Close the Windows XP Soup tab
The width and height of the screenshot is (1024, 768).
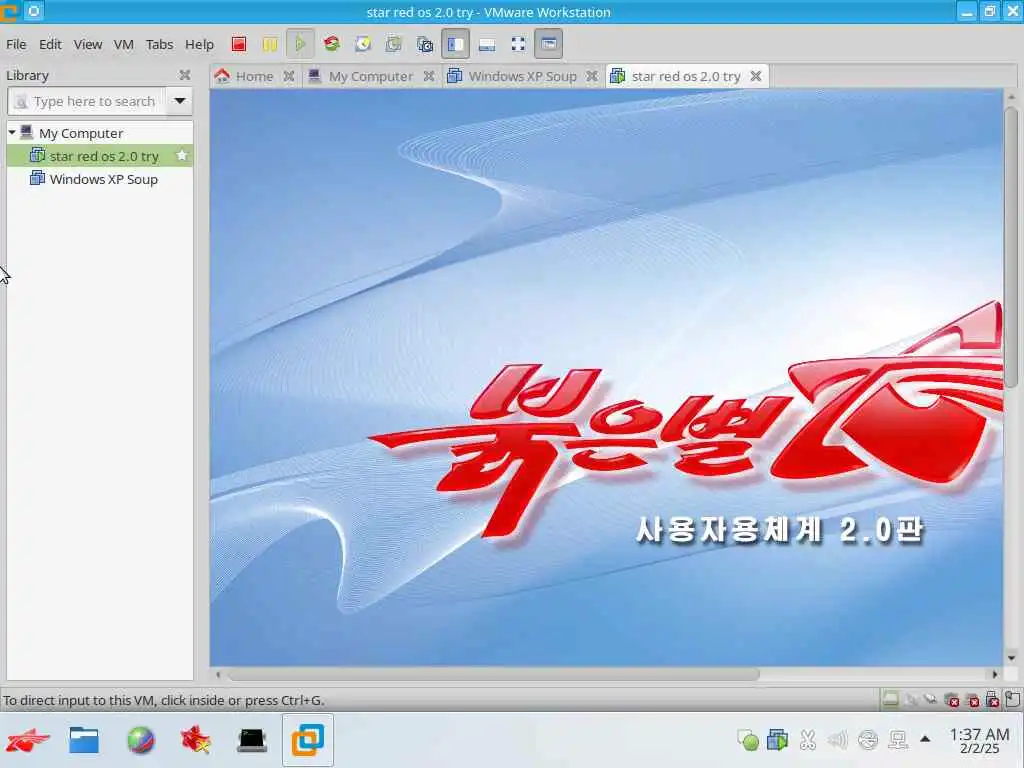point(592,76)
